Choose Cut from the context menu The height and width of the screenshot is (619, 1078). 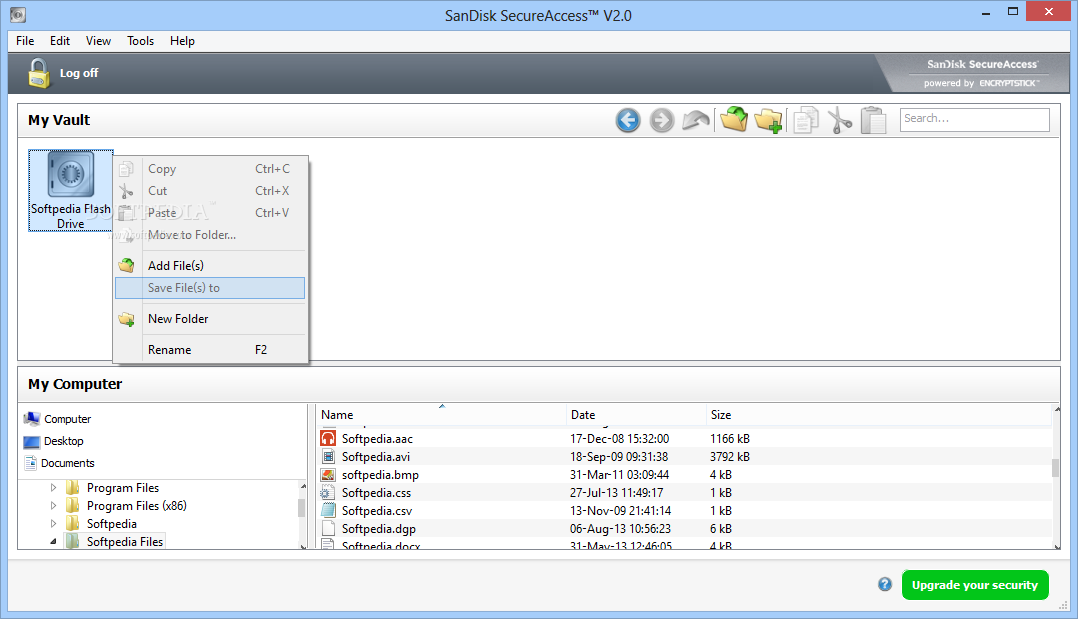coord(210,191)
